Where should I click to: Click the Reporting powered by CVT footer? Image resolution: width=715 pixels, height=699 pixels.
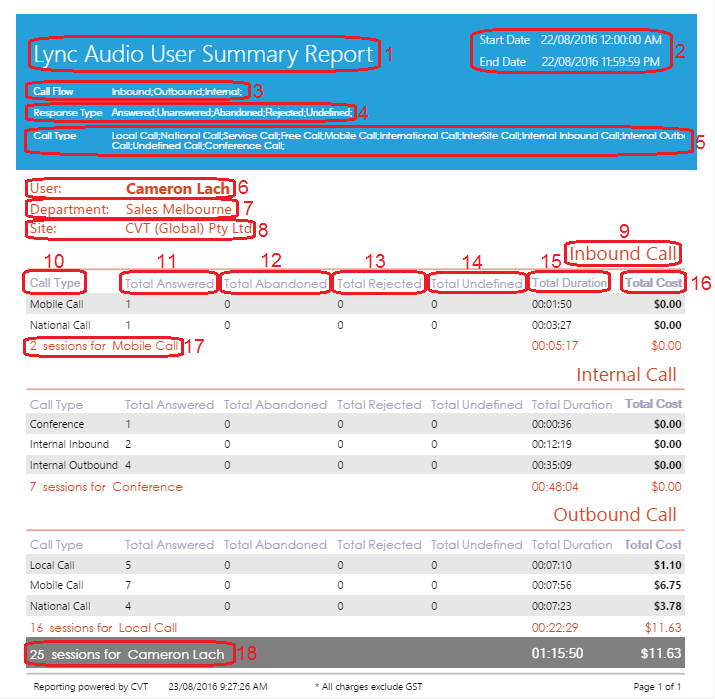[x=91, y=687]
